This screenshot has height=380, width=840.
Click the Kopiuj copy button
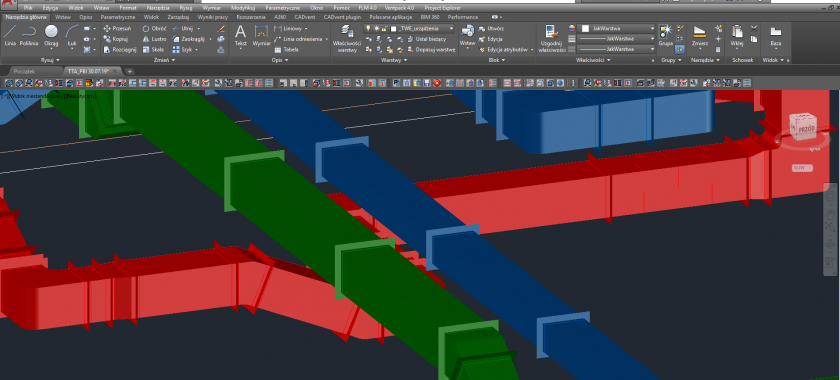pos(116,39)
